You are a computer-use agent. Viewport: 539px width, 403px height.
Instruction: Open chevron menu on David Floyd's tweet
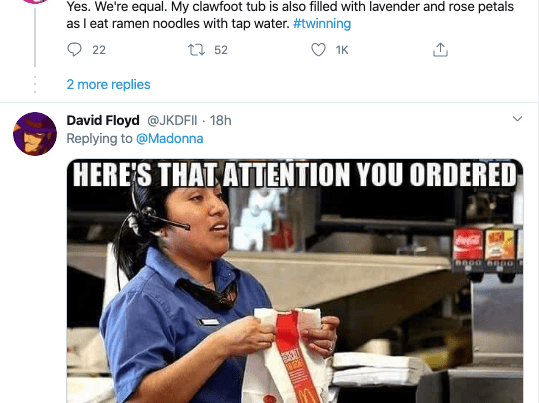click(517, 119)
